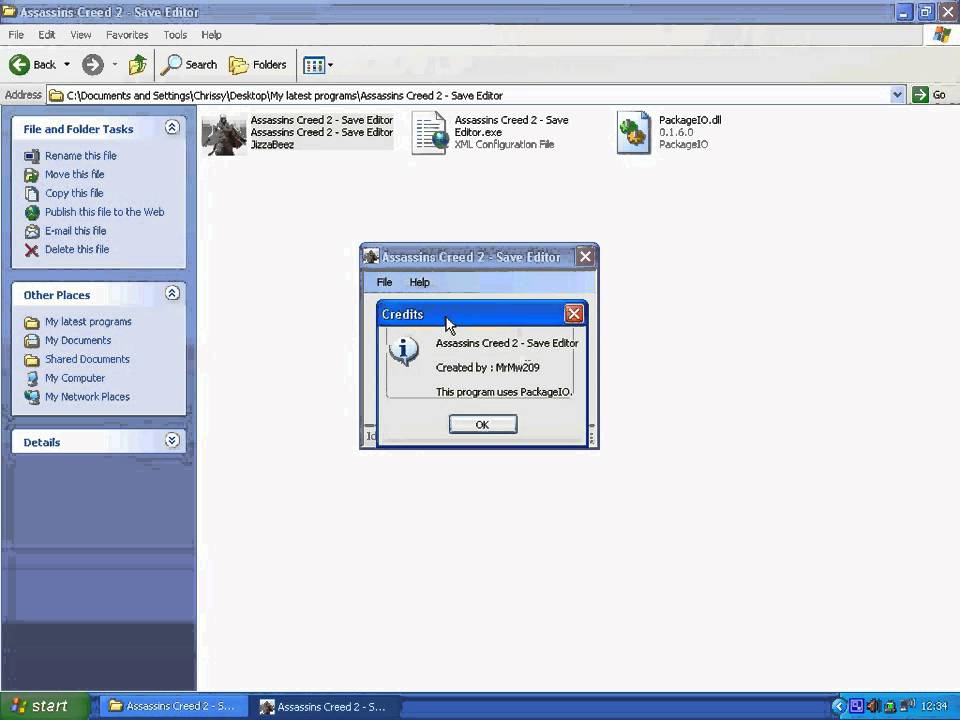Open the Favorites menu

[x=127, y=35]
